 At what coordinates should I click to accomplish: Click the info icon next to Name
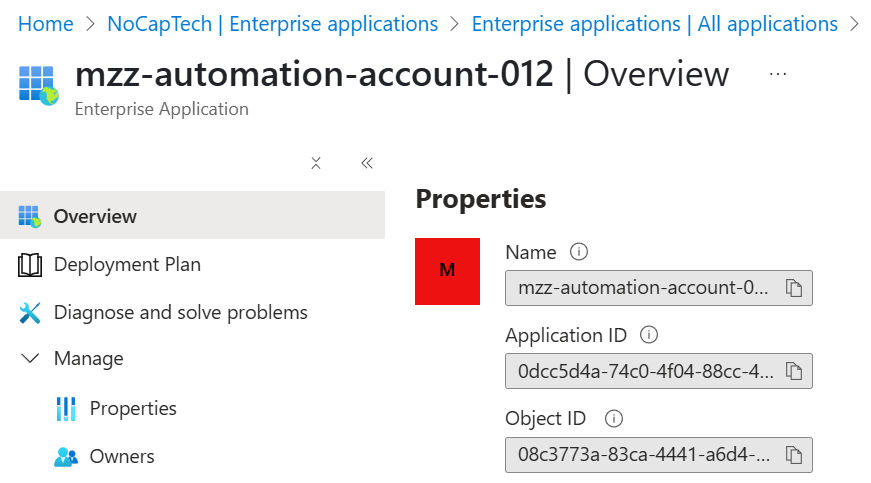tap(579, 252)
